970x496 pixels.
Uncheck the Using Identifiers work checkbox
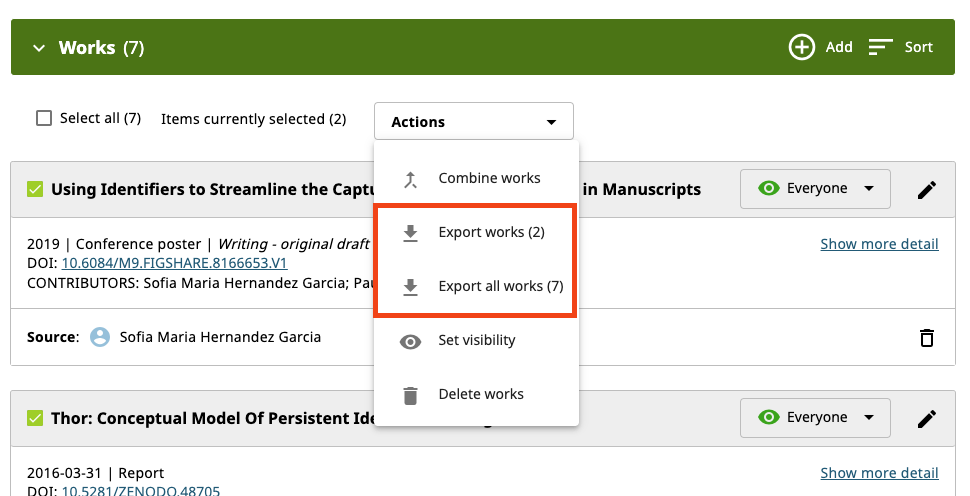pyautogui.click(x=35, y=189)
